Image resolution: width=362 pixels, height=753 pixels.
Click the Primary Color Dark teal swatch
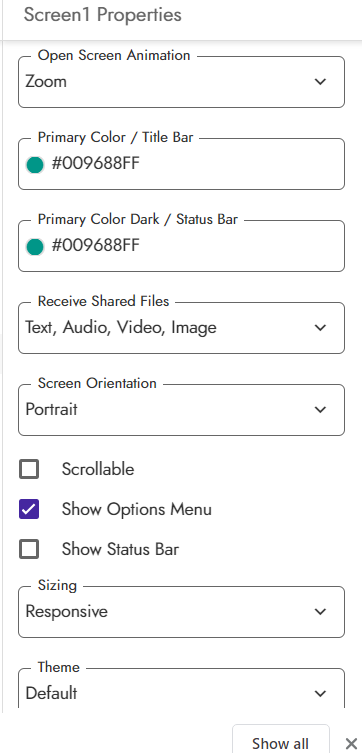click(x=35, y=247)
